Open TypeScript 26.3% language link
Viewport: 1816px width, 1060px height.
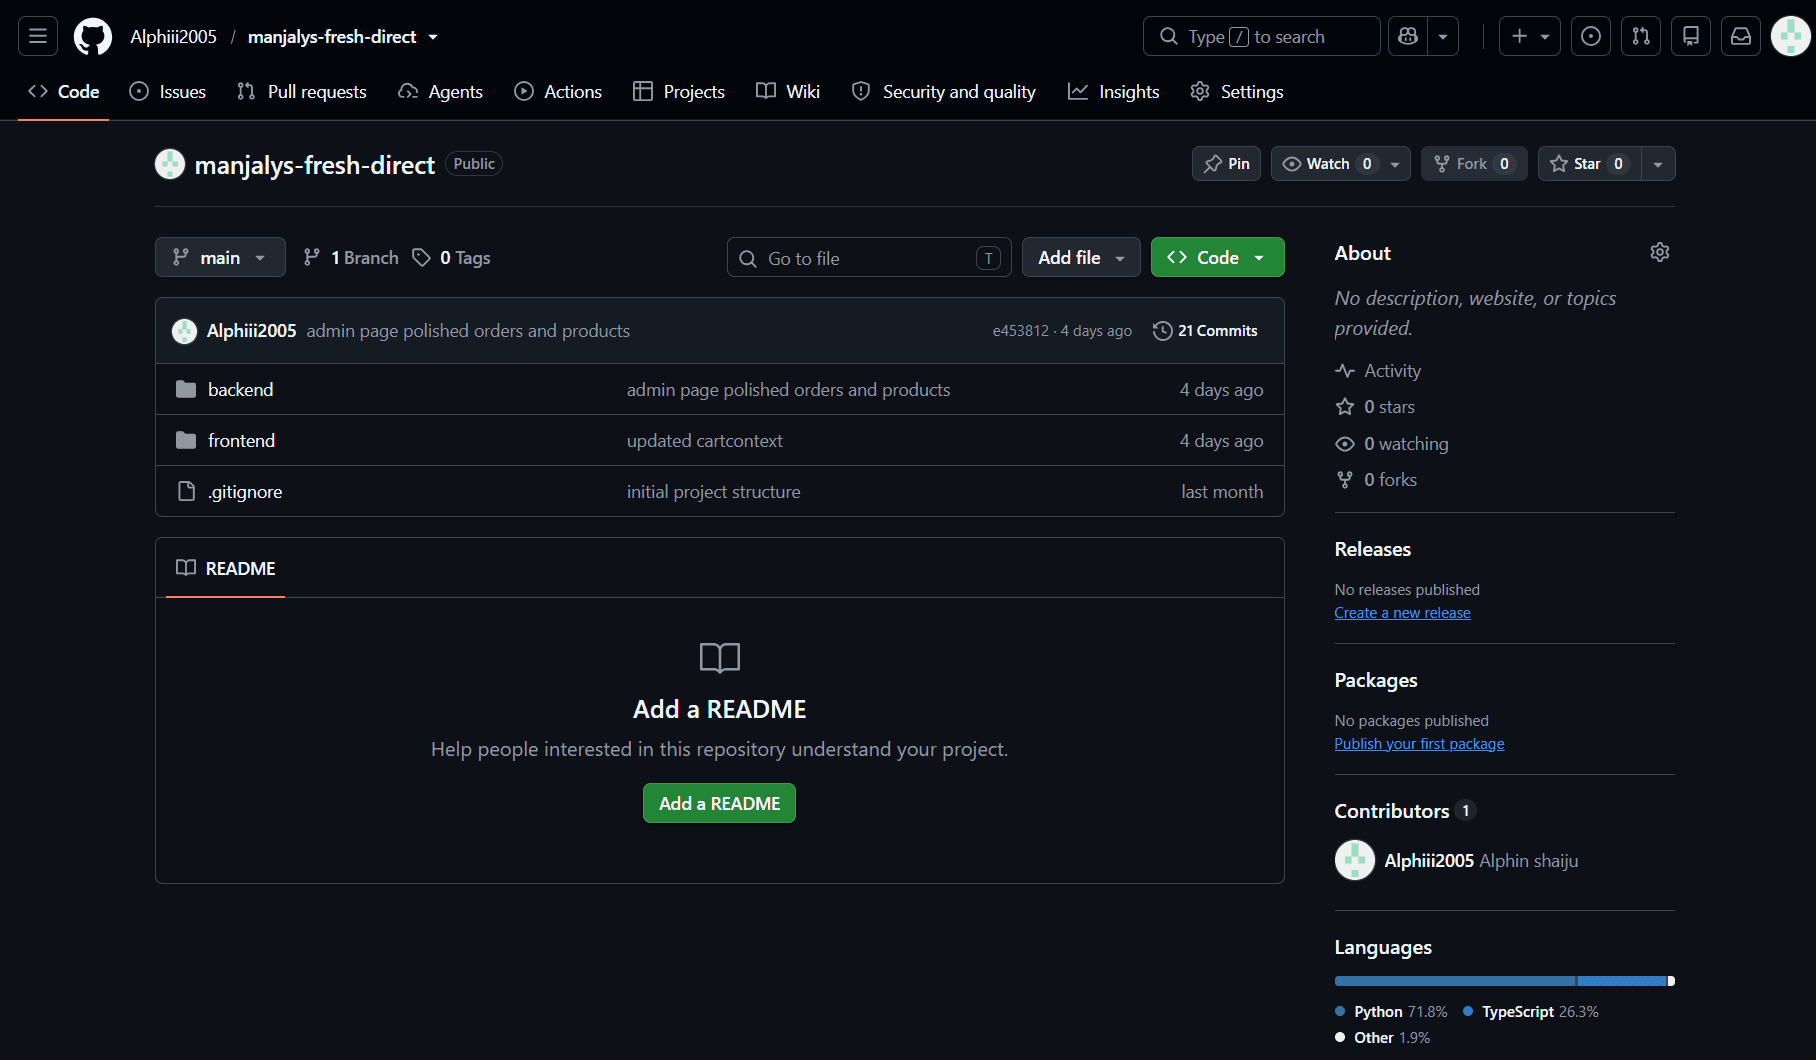tap(1531, 1012)
